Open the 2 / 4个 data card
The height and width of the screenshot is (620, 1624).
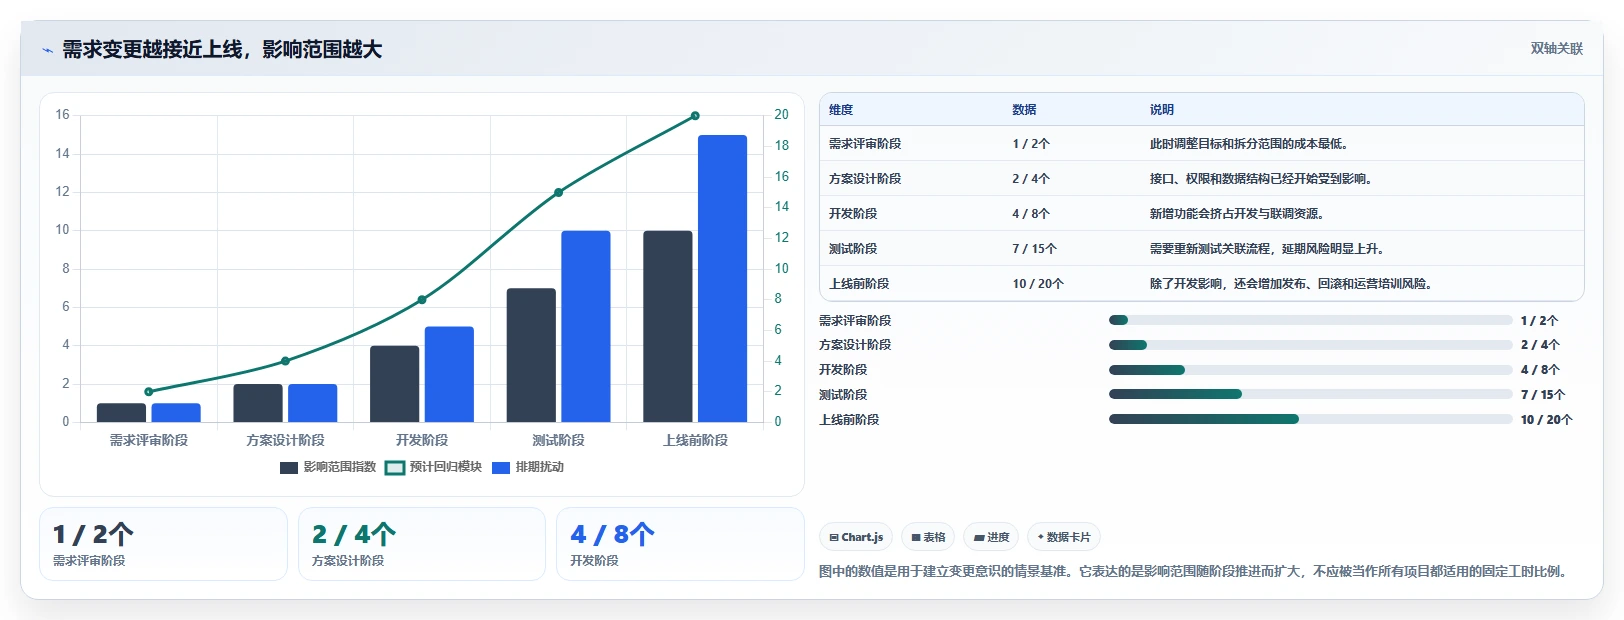[x=422, y=544]
